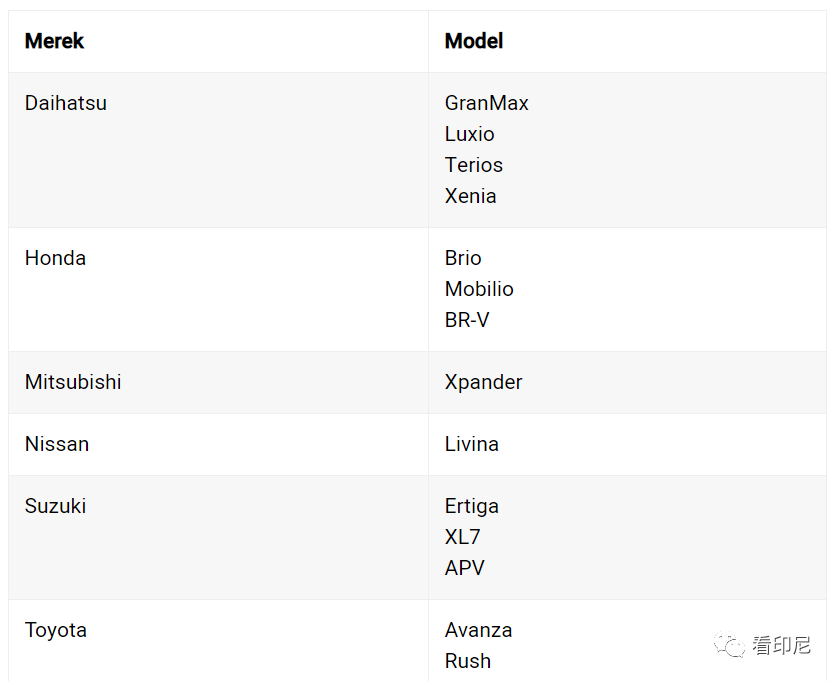Select the Xenia model text

[470, 196]
